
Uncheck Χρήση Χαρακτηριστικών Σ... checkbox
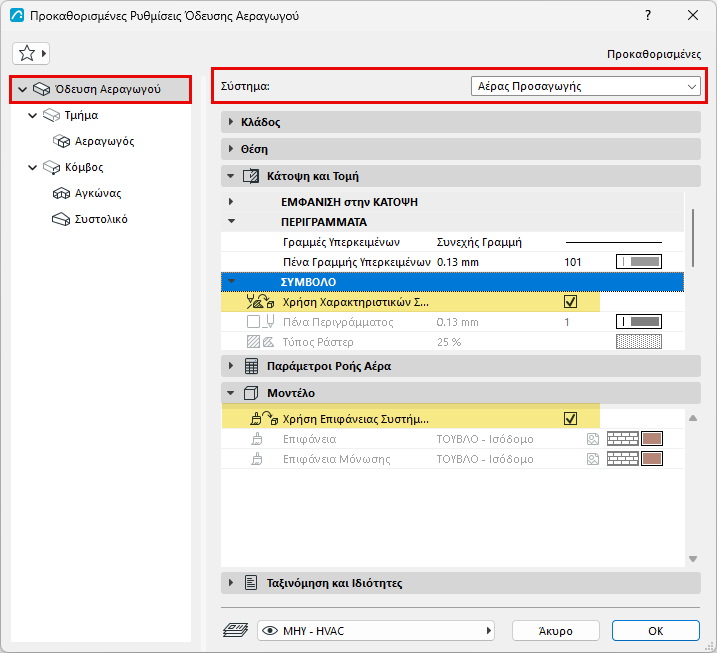pos(570,302)
